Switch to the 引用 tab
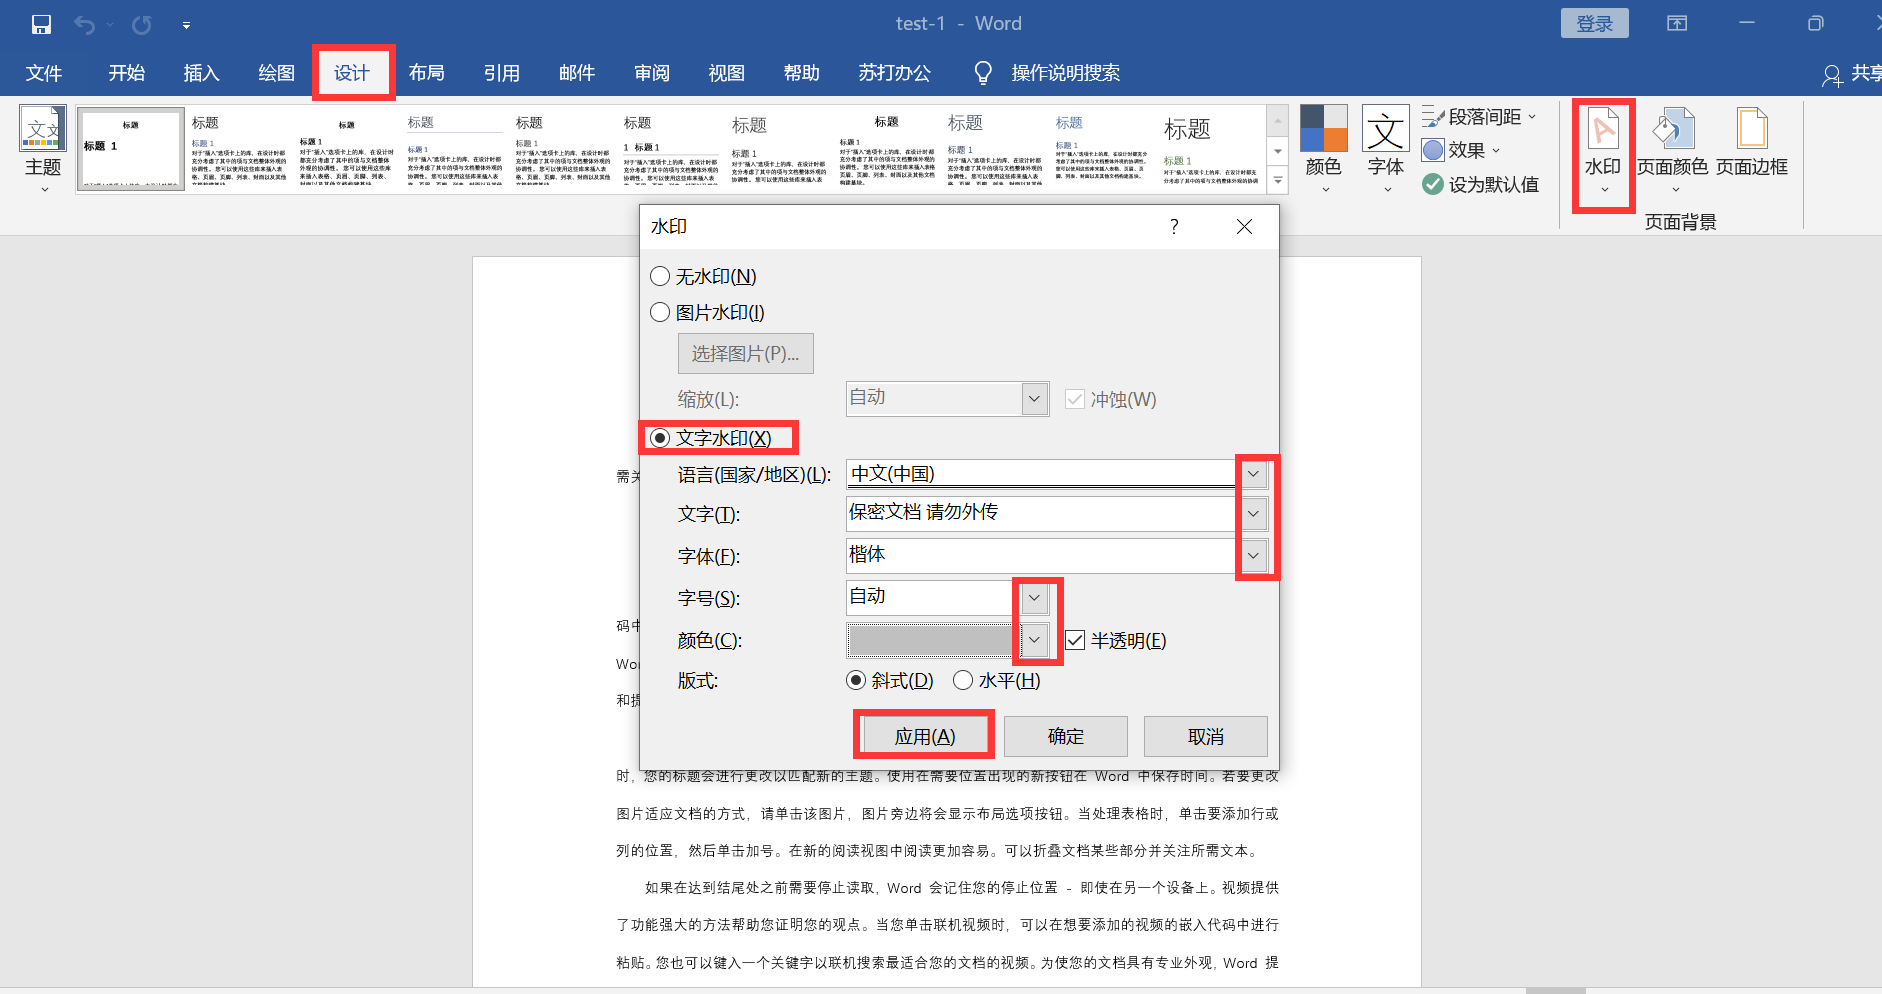Screen dimensions: 1882x994 pos(502,72)
